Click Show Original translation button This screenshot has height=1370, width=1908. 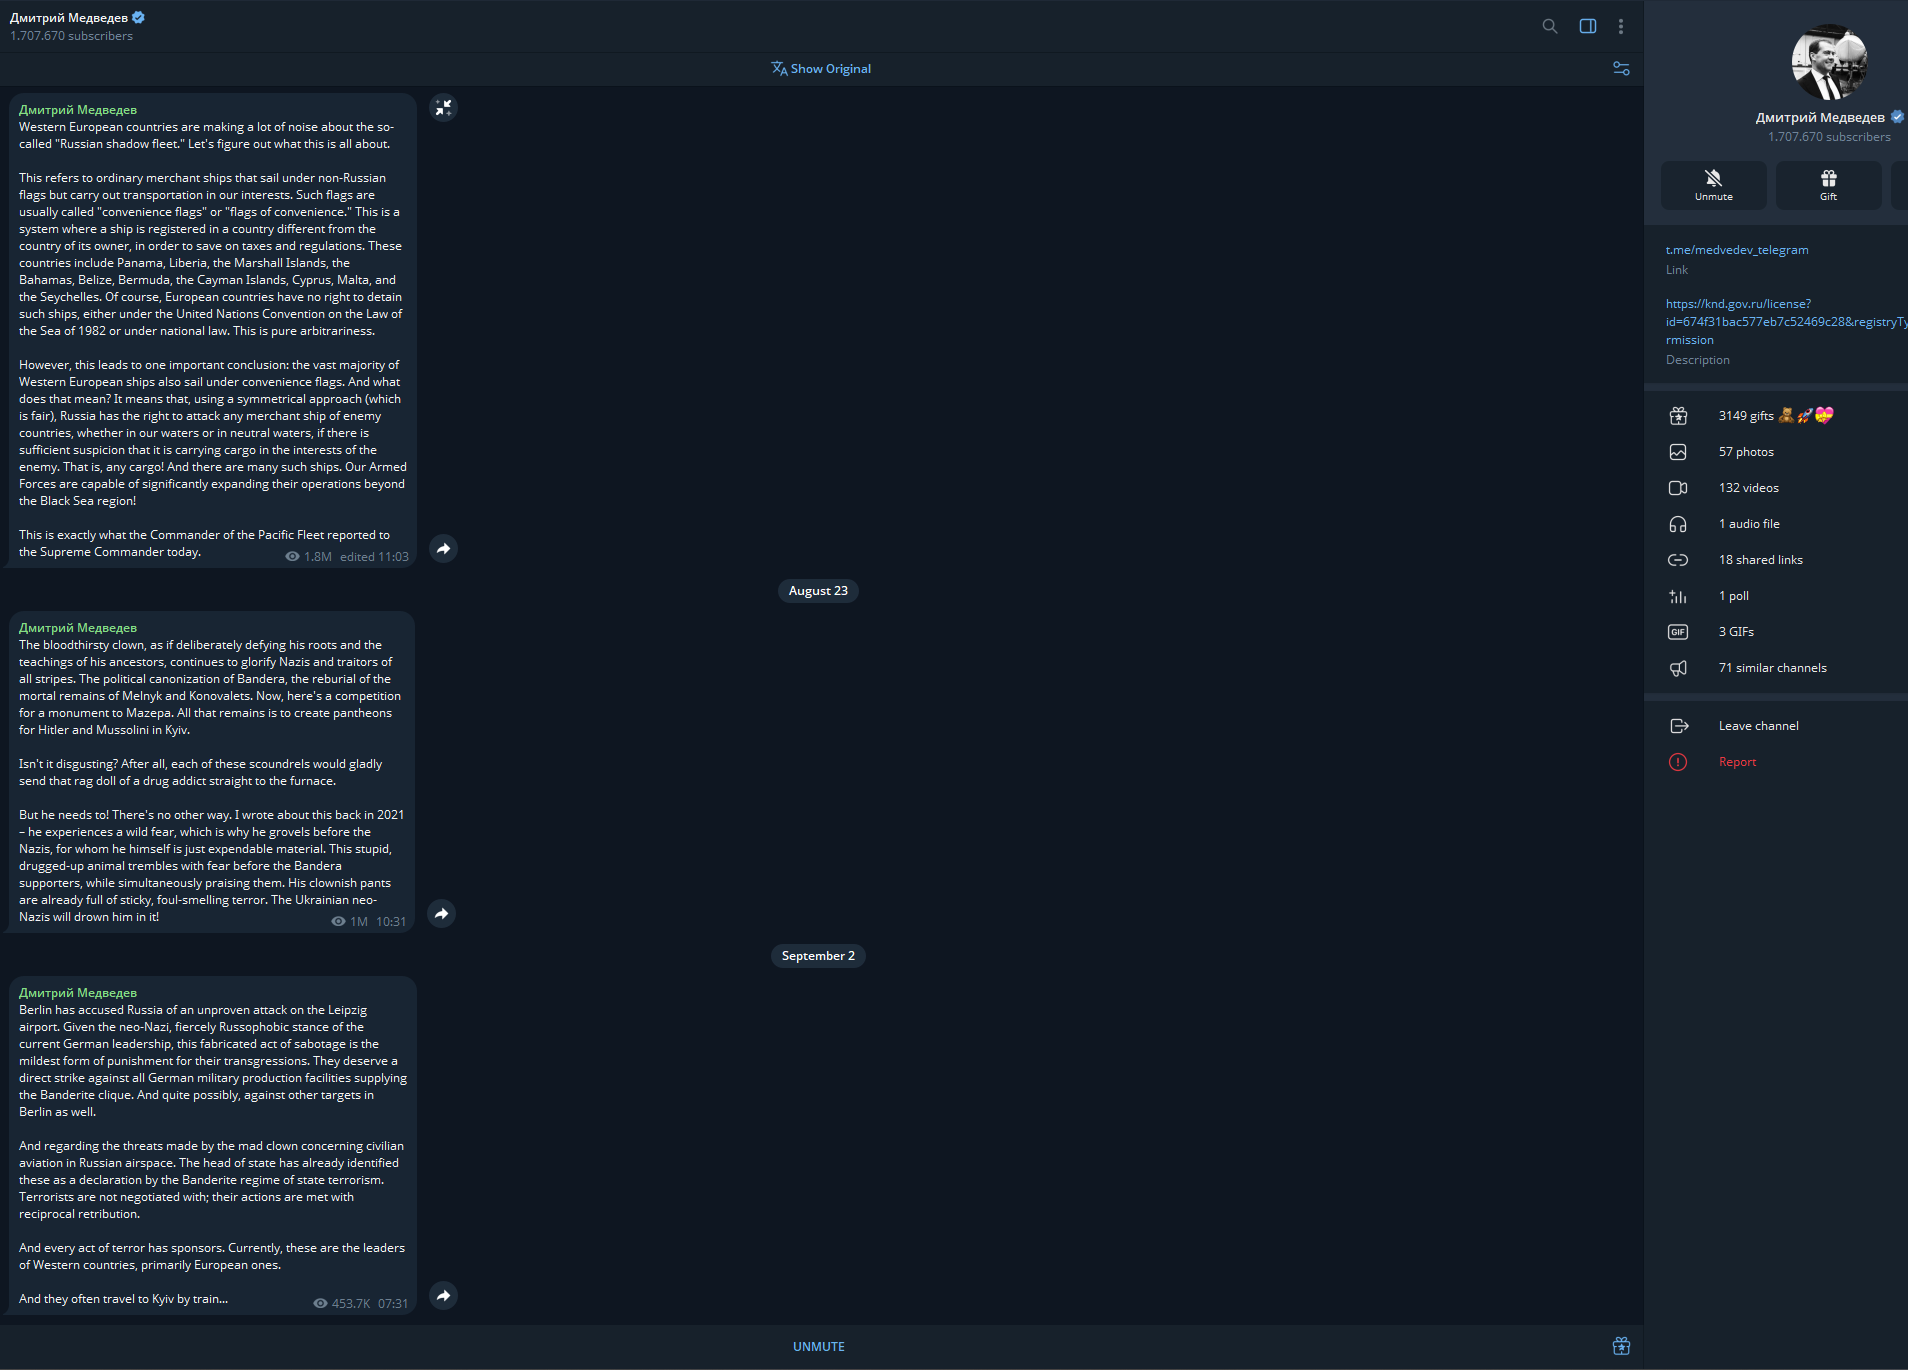(821, 69)
